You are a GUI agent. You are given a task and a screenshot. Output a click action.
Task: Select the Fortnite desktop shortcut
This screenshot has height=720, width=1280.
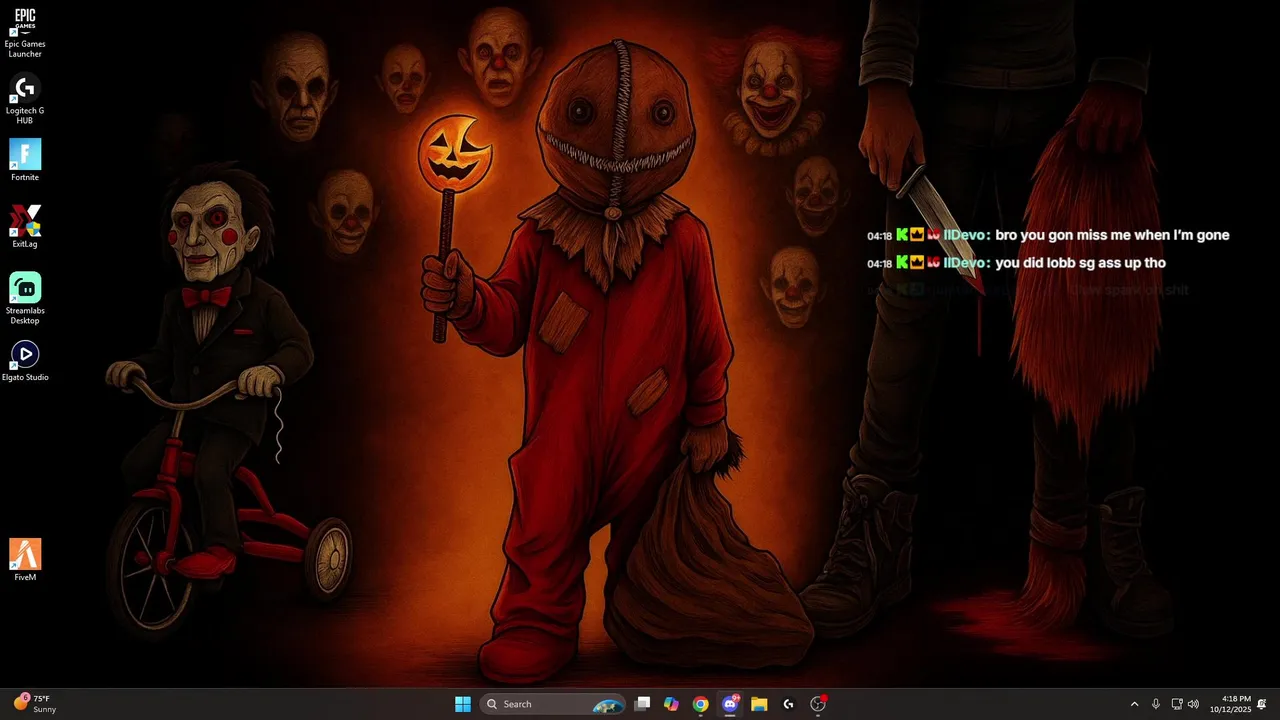[x=25, y=160]
